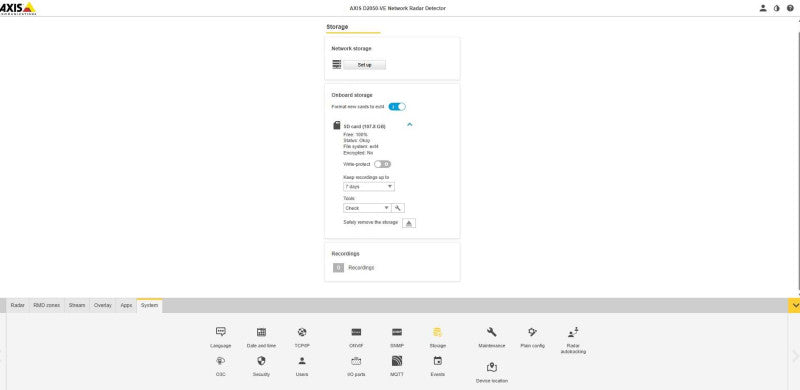Image resolution: width=800 pixels, height=390 pixels.
Task: Click the user account icon
Action: [x=763, y=8]
